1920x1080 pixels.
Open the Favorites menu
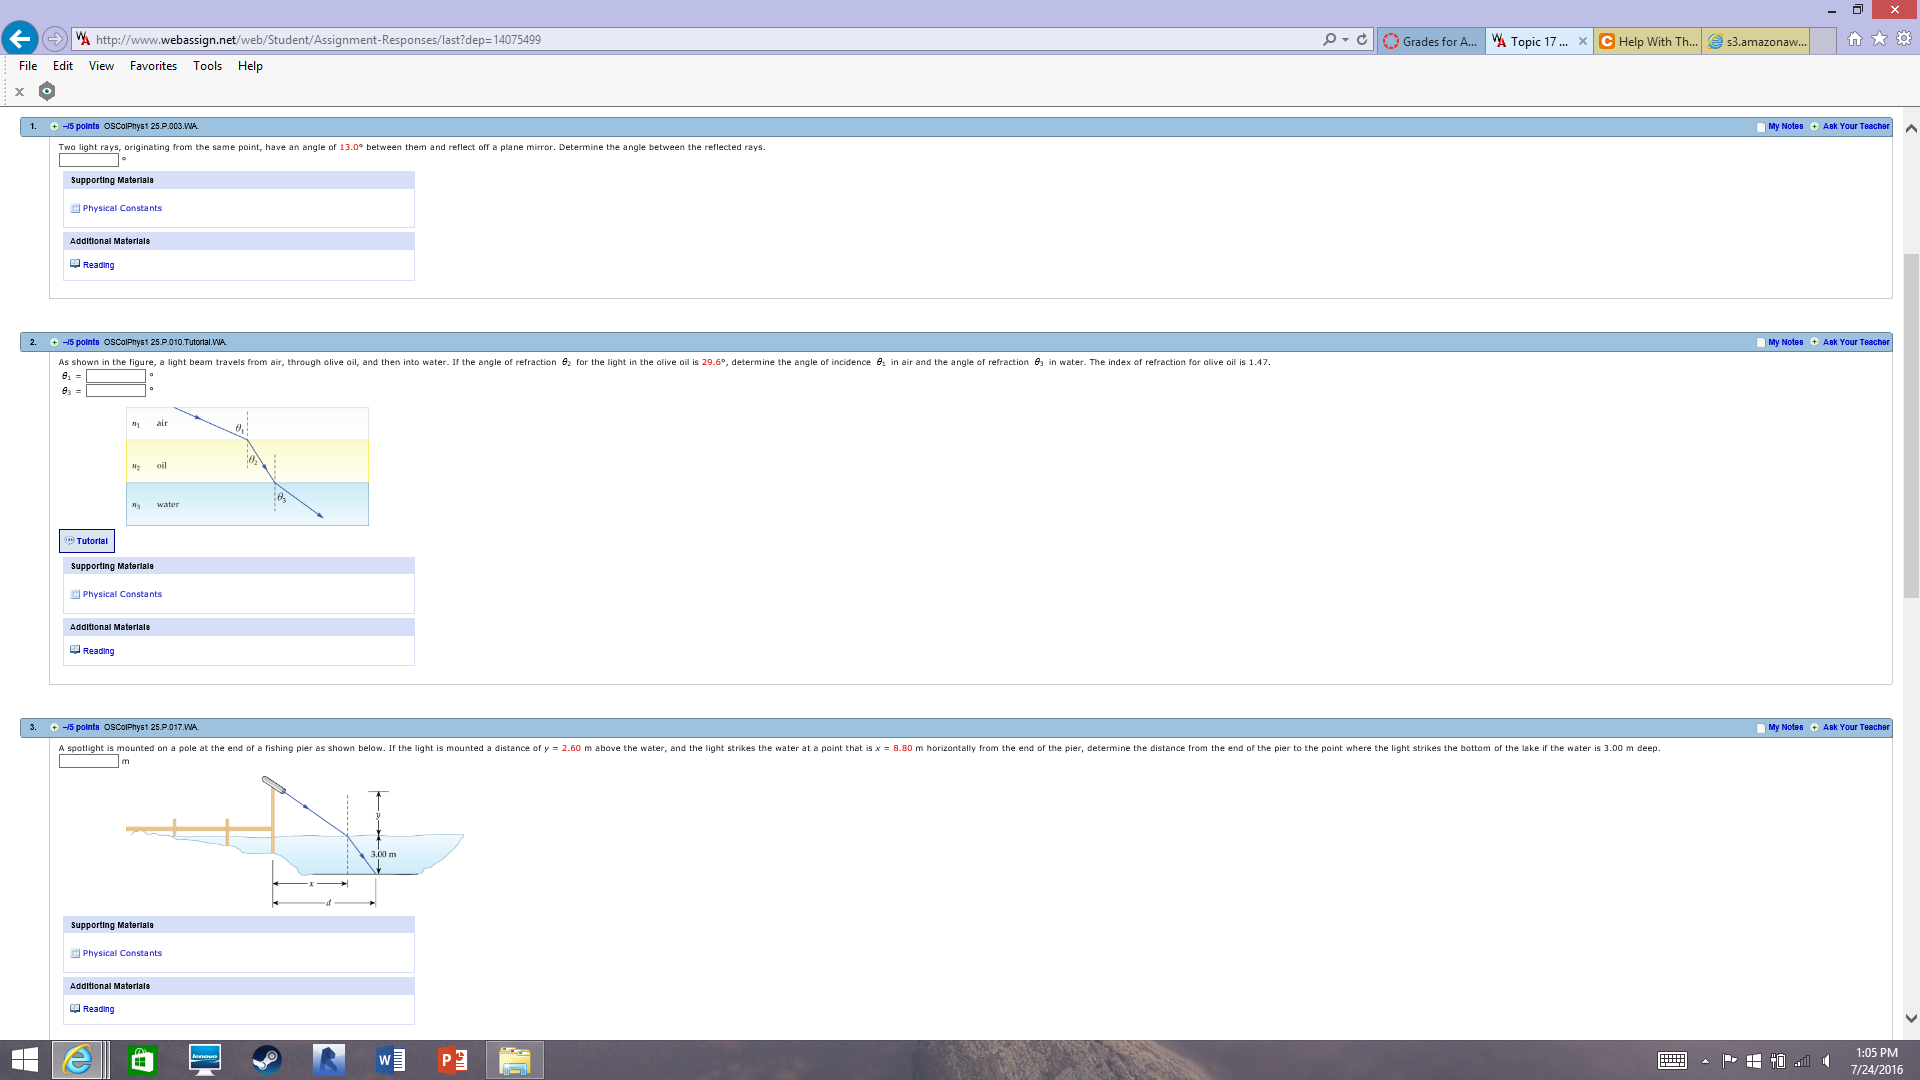click(153, 66)
